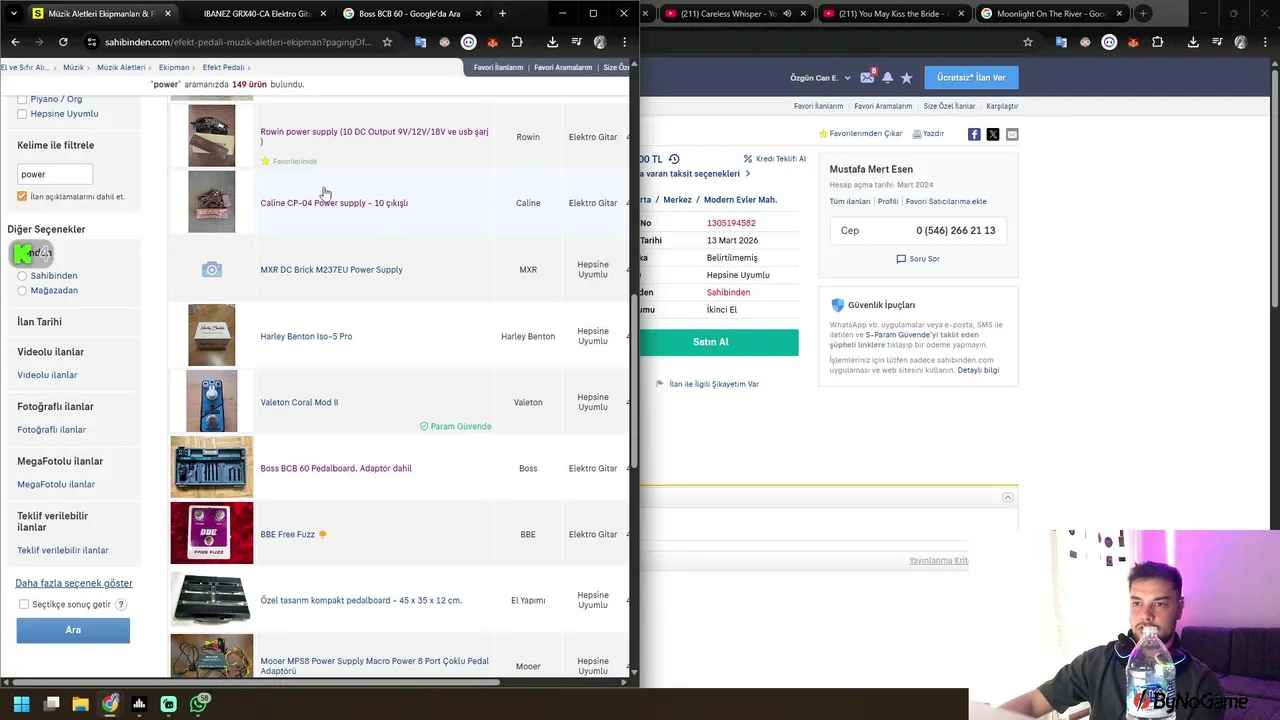Collapse the section with the chevron at the right end of the yellow-lined bar

[1008, 497]
